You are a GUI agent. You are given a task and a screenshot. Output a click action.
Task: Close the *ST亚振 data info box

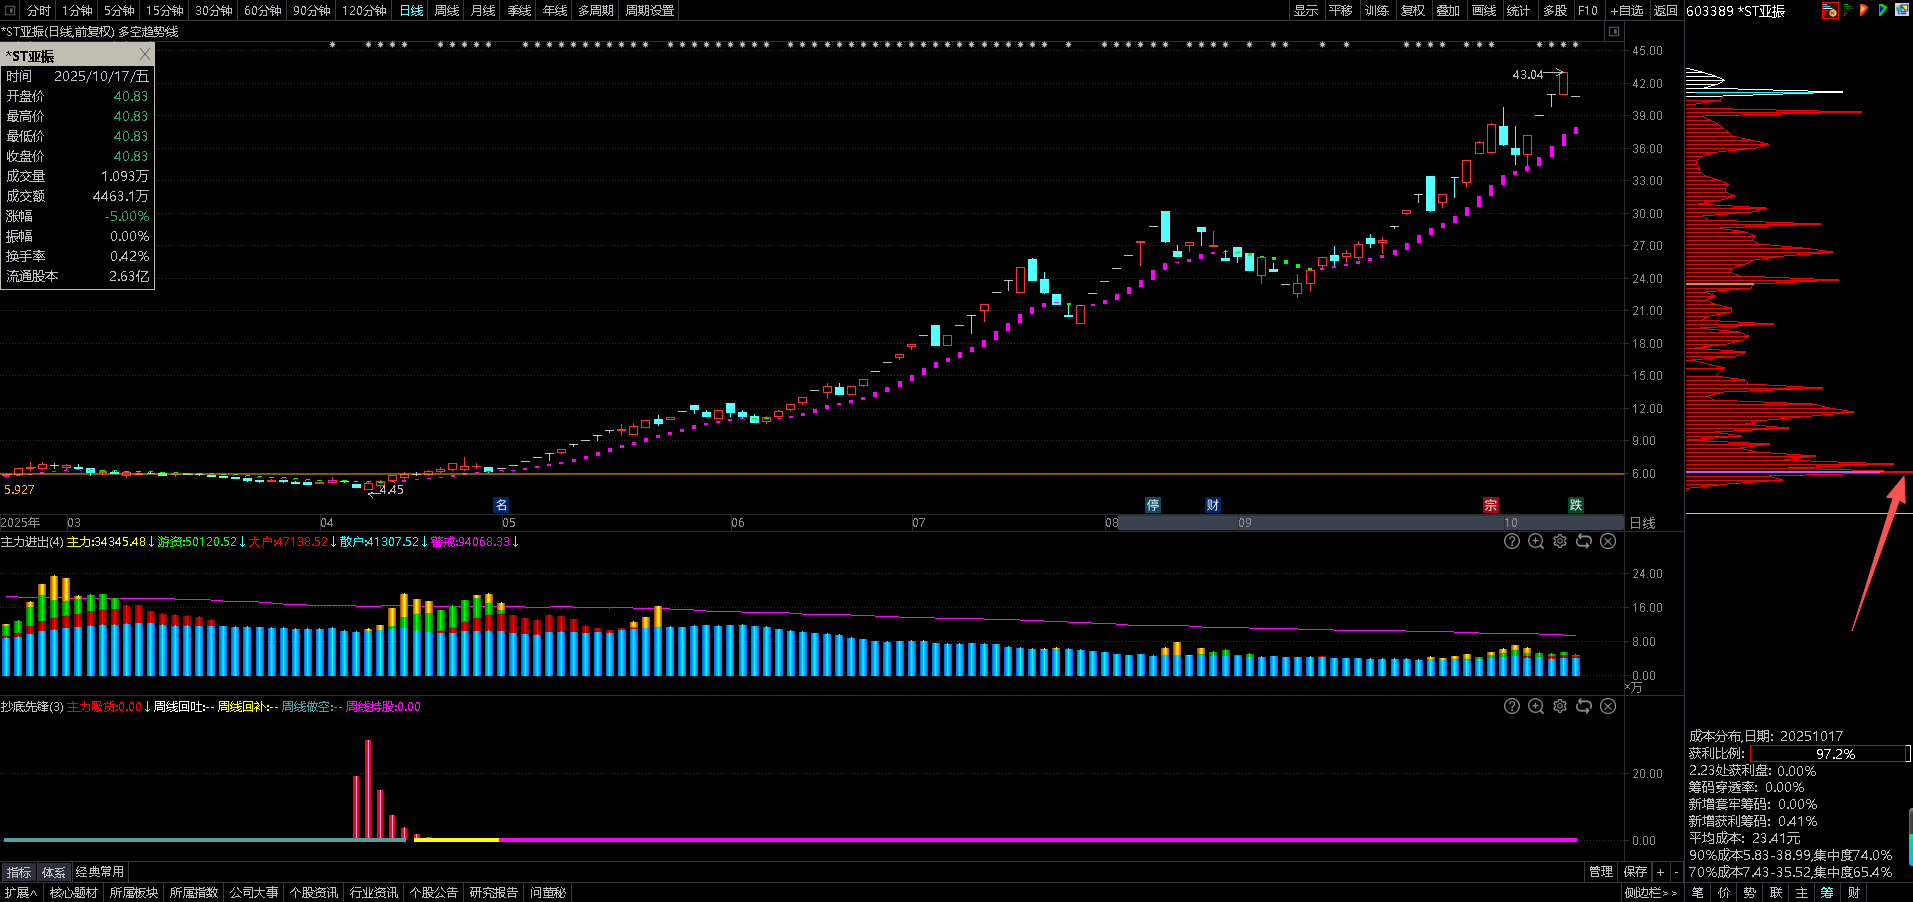pos(145,54)
